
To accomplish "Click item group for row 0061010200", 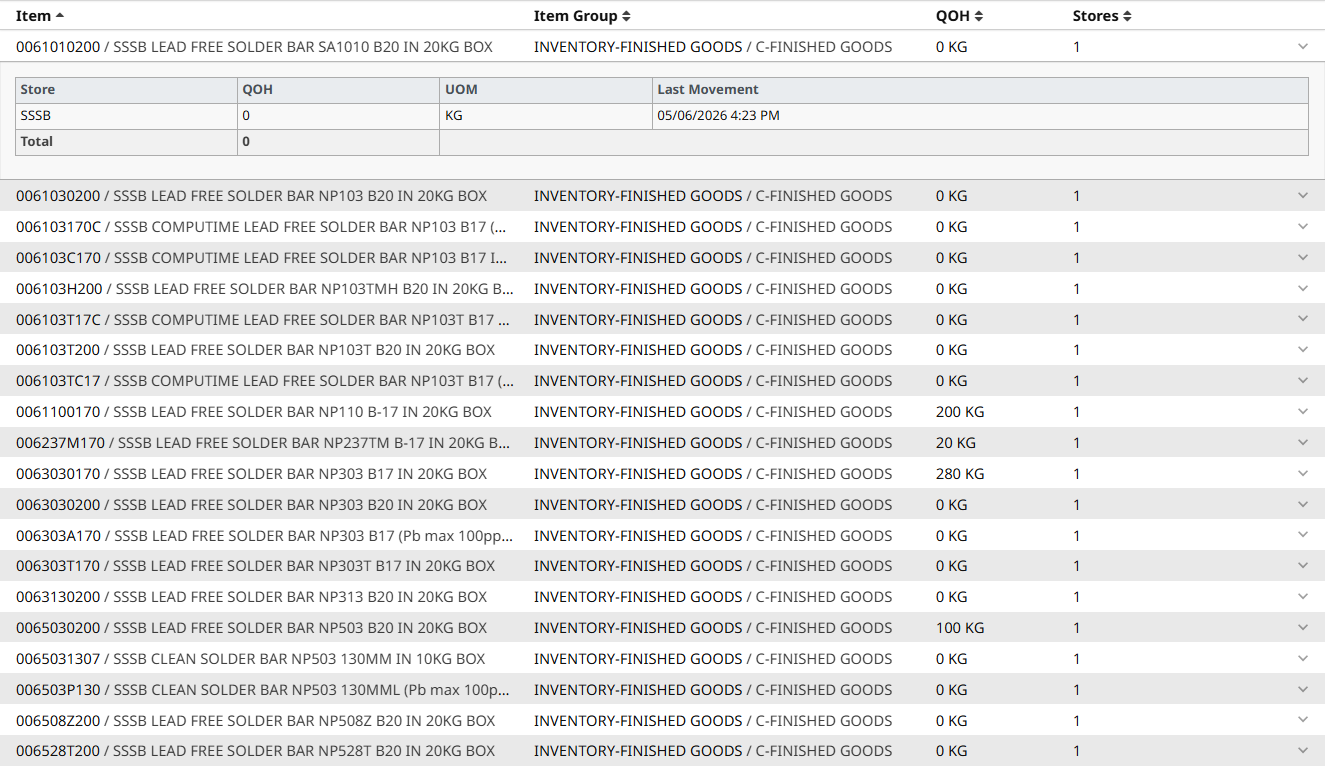I will (713, 47).
